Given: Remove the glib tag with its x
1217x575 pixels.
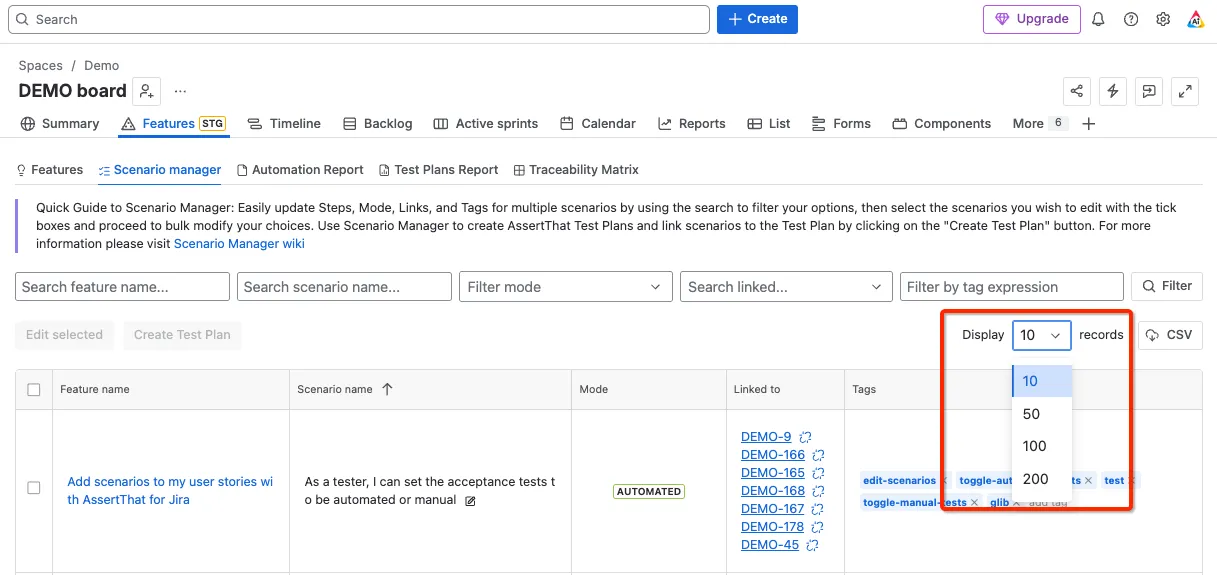Looking at the screenshot, I should tap(1016, 502).
